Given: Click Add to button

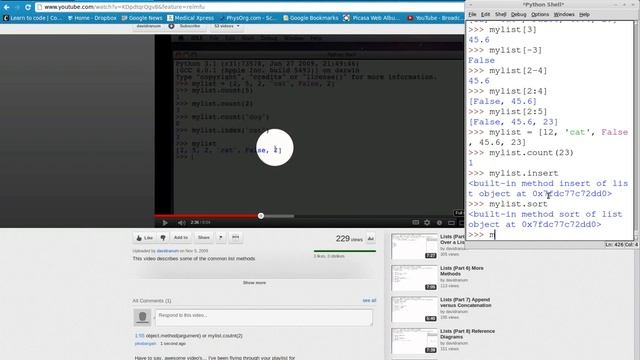Looking at the screenshot, I should pos(181,238).
